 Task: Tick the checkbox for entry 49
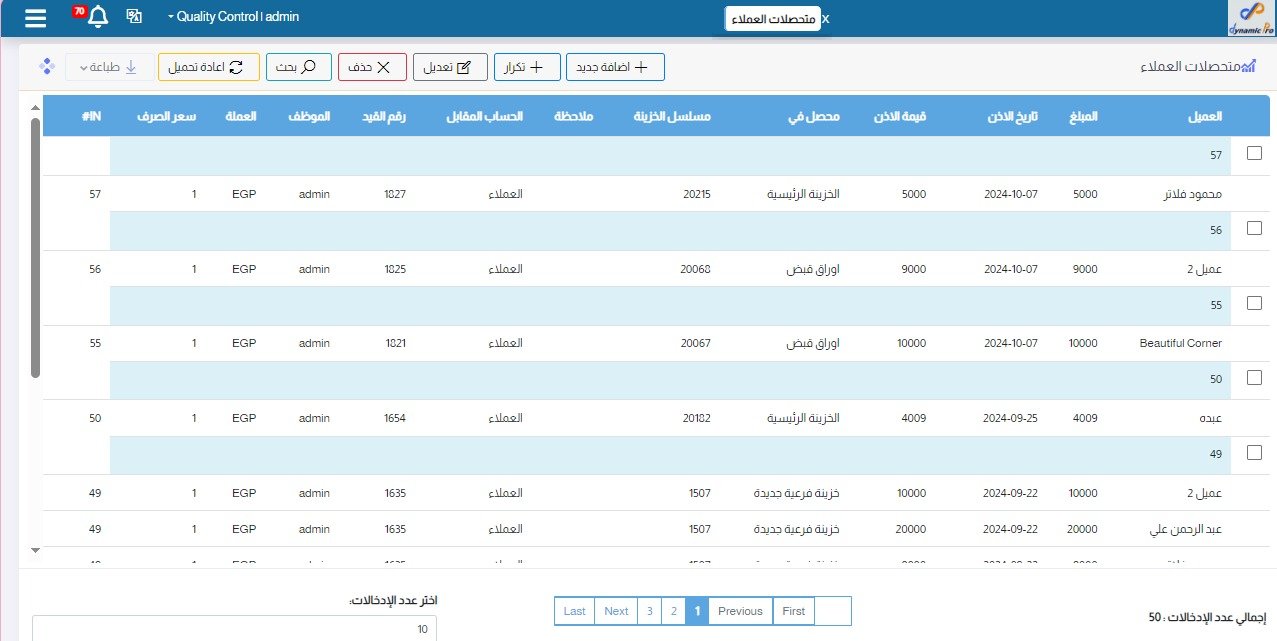[x=1254, y=453]
